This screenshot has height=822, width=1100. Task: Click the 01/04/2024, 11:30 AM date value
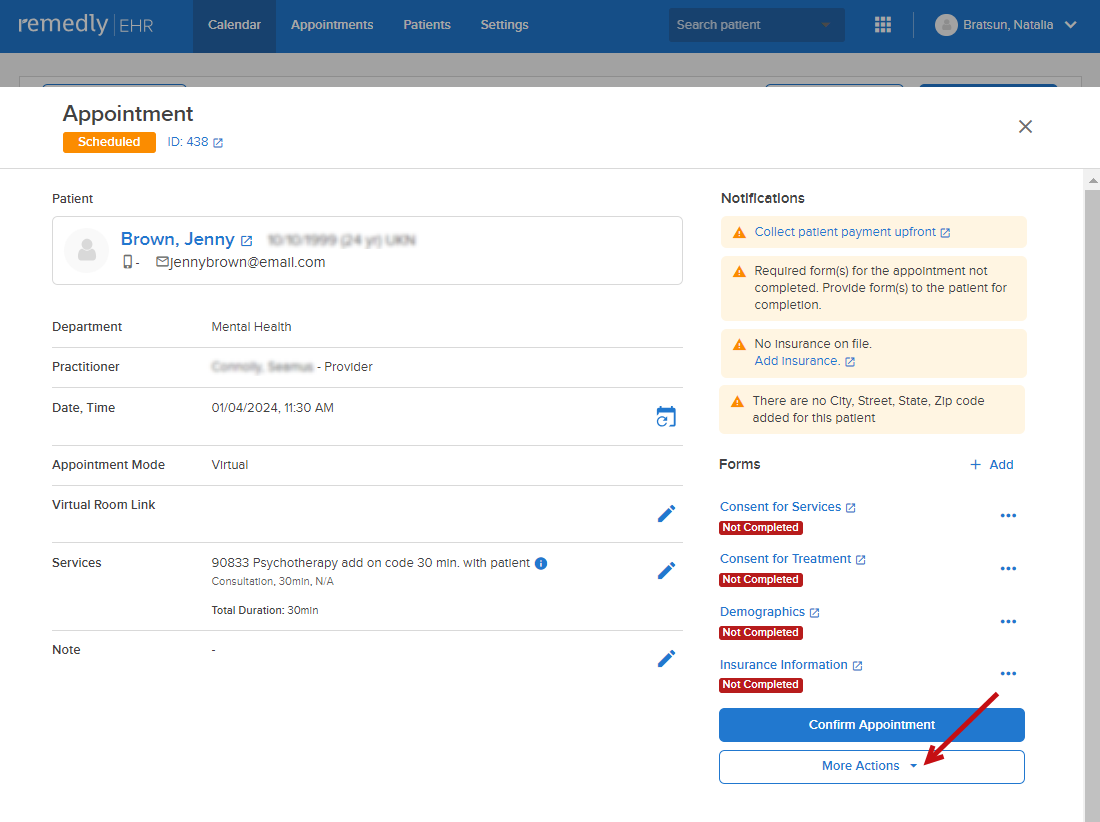point(272,407)
